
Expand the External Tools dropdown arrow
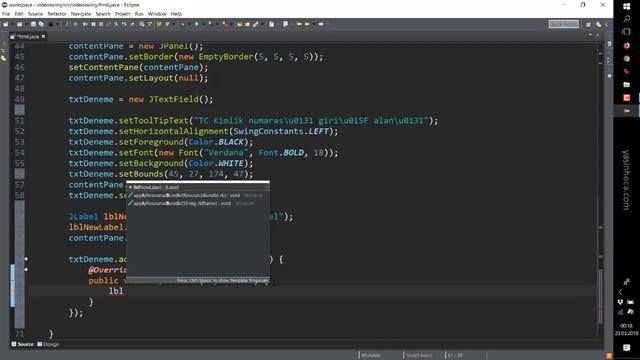(x=231, y=24)
